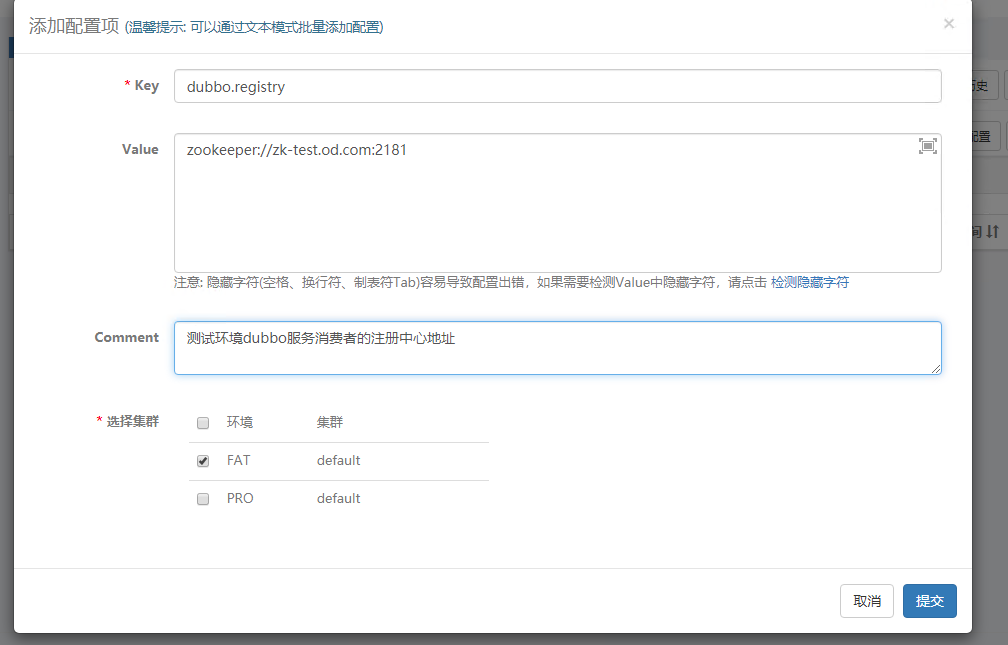Click the fullscreen icon in Value box

click(927, 147)
